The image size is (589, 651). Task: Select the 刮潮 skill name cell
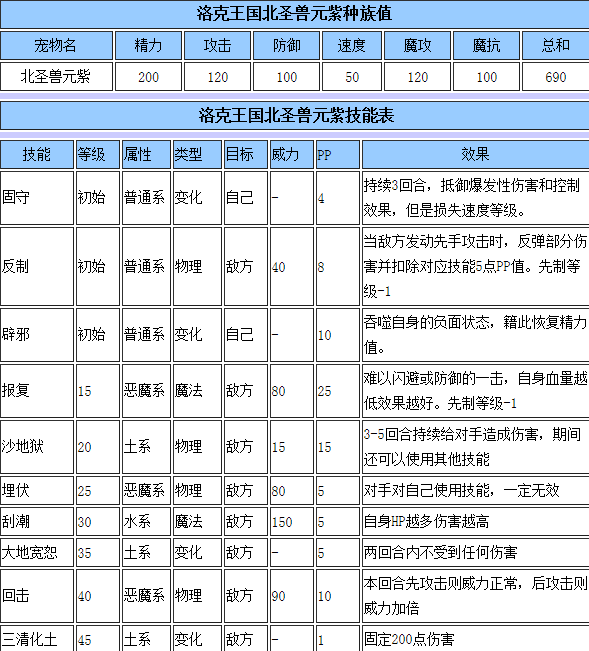[x=37, y=522]
